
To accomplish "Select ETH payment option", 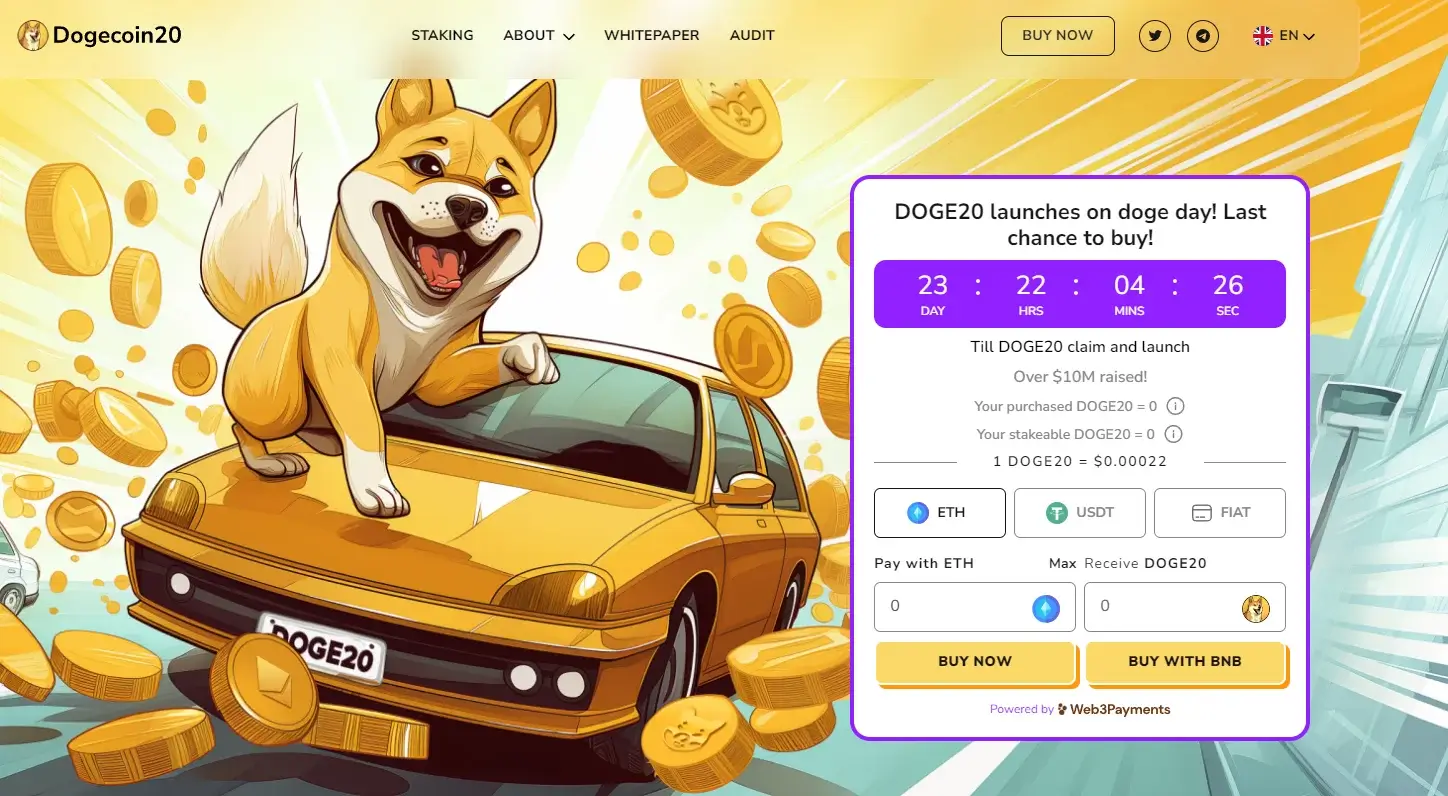I will tap(940, 513).
